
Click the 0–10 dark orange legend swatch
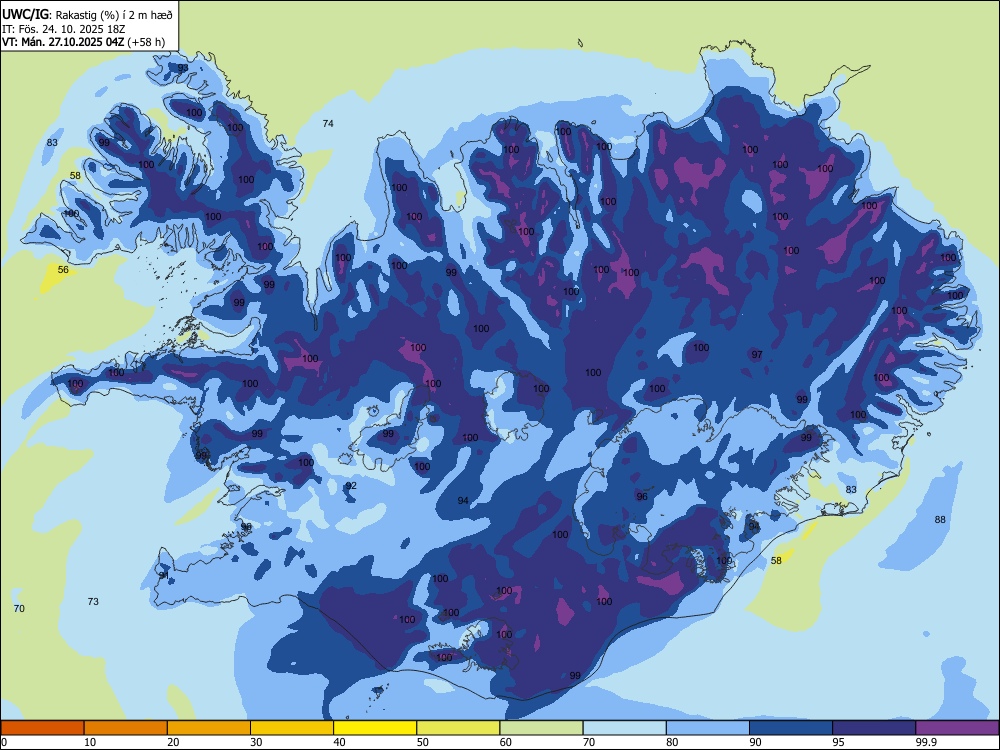pos(42,728)
